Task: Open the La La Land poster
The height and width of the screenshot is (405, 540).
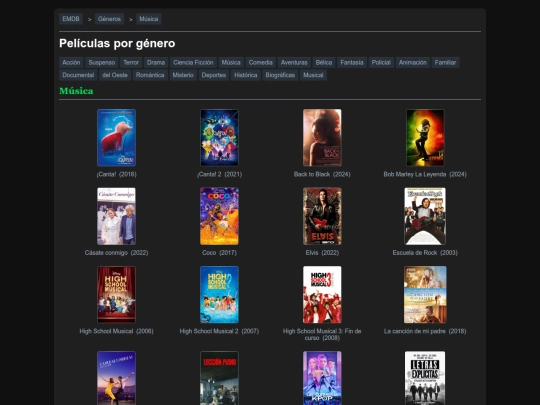Action: (116, 378)
